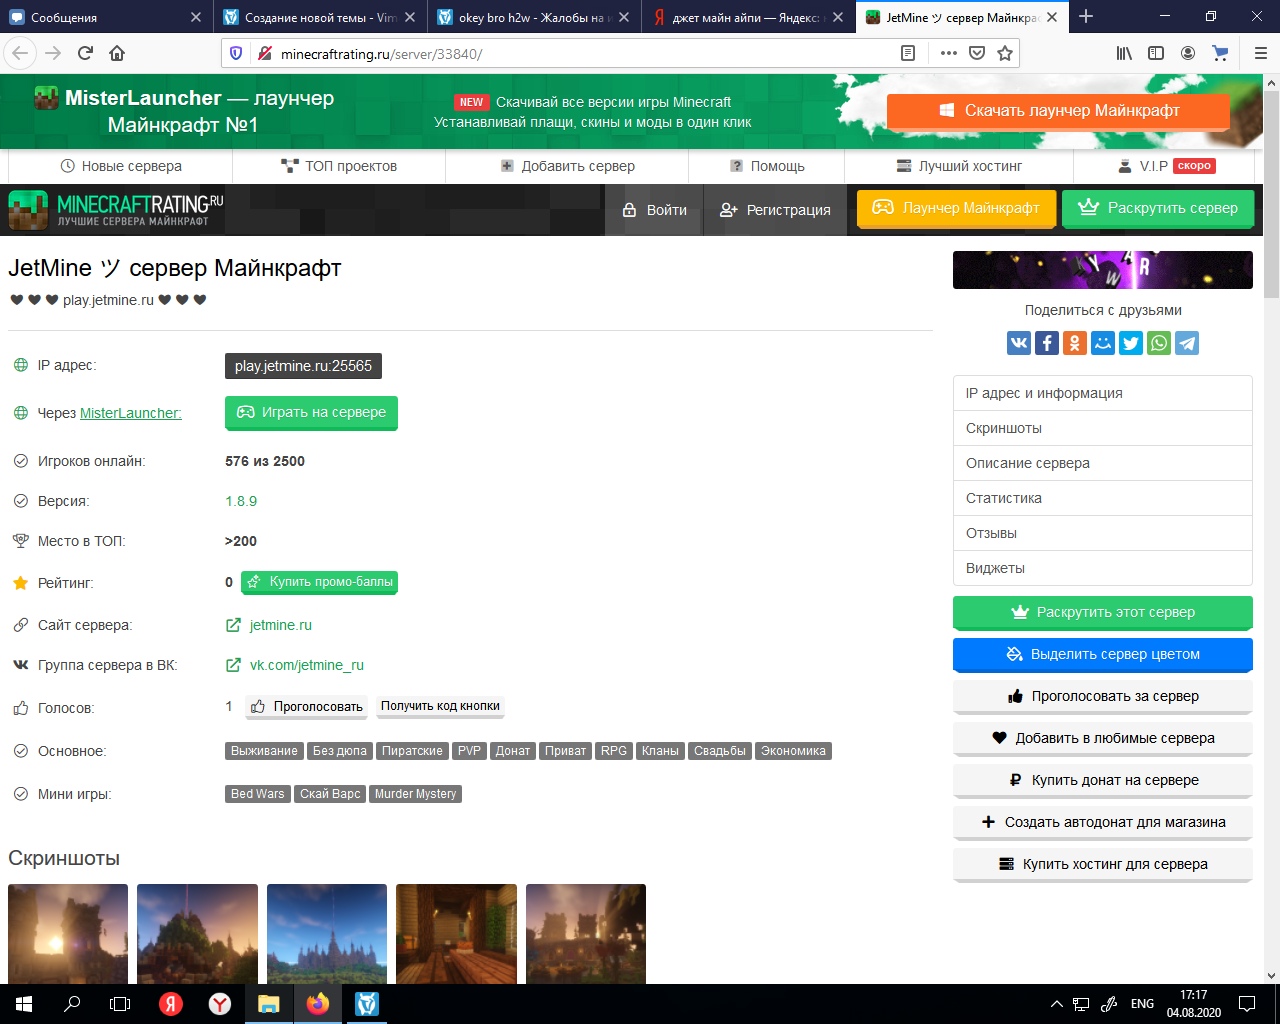Open File Explorer from taskbar
The image size is (1280, 1024).
pos(269,1004)
